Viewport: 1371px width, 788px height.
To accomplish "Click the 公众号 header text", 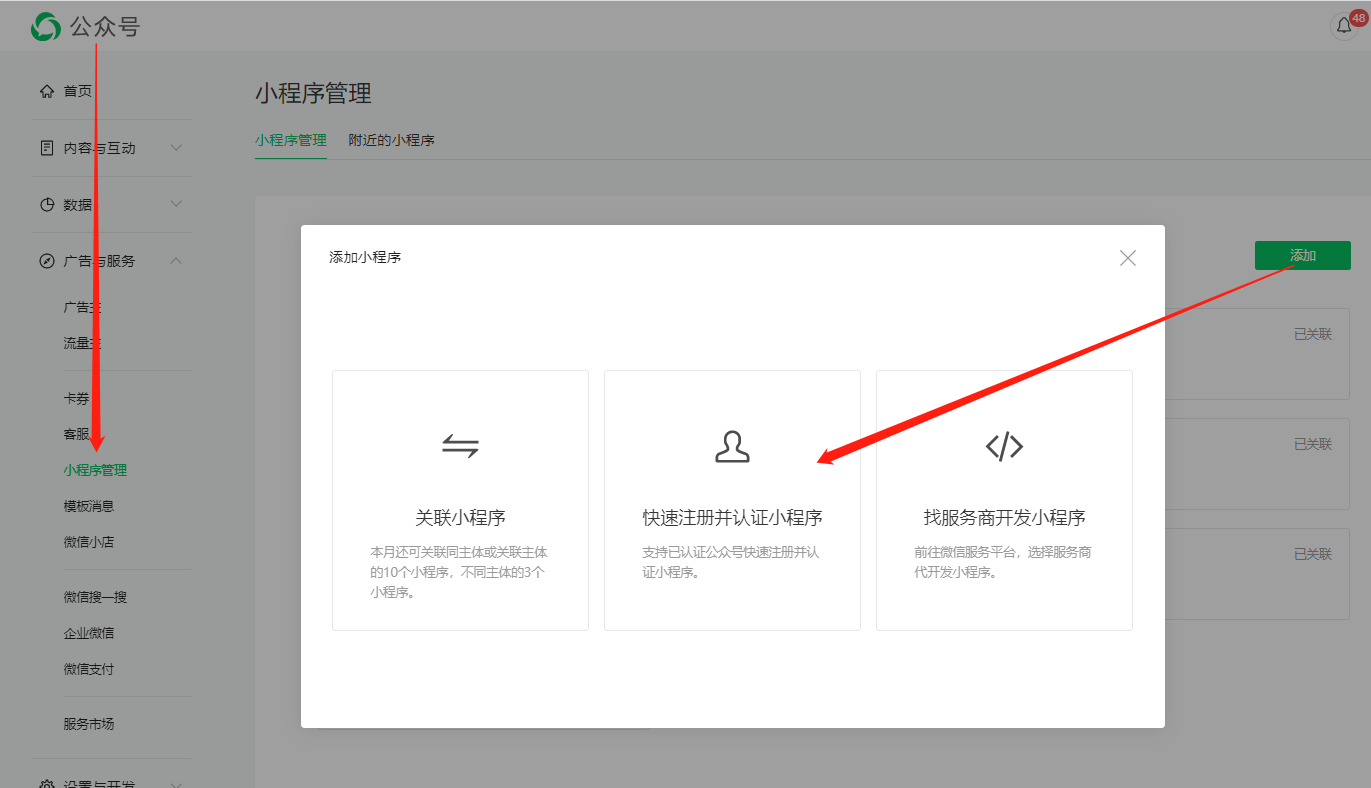I will click(104, 27).
